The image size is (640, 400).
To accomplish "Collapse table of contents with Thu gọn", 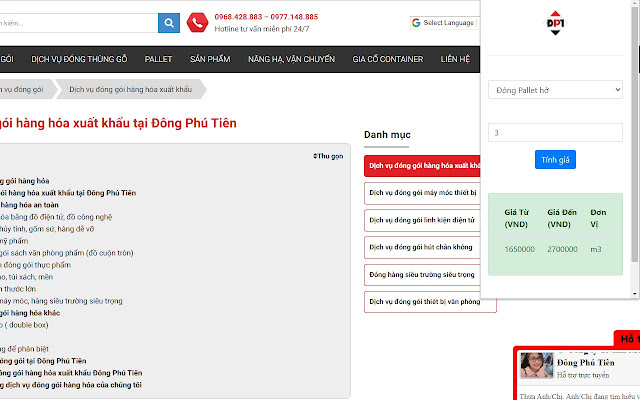I will pos(328,156).
